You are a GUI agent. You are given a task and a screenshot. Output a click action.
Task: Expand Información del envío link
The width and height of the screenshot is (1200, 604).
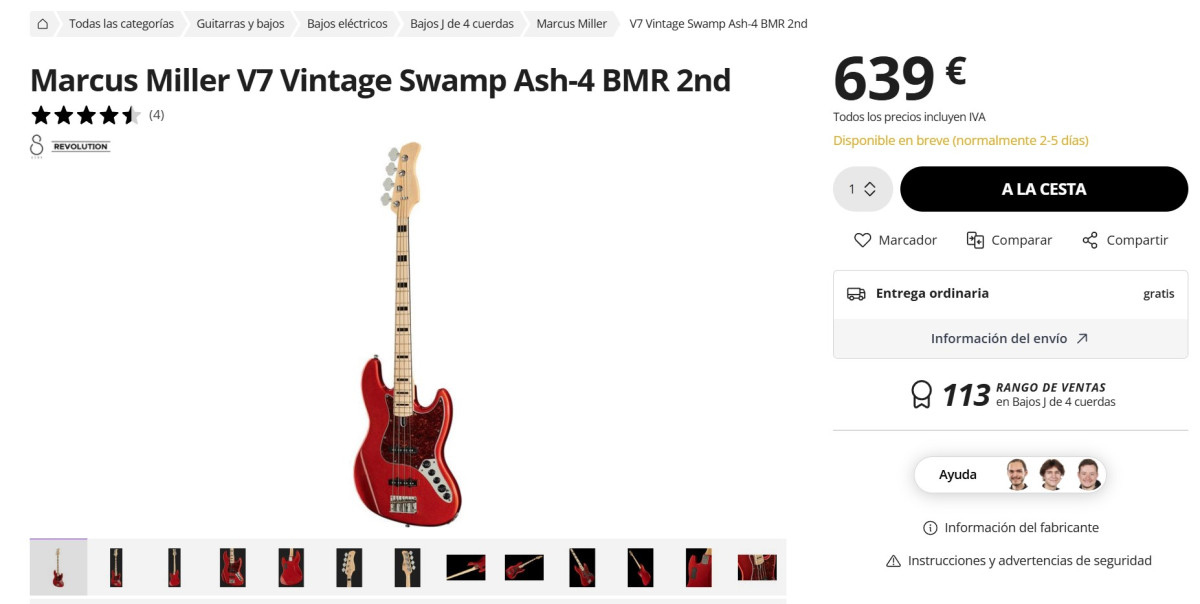click(x=1010, y=339)
